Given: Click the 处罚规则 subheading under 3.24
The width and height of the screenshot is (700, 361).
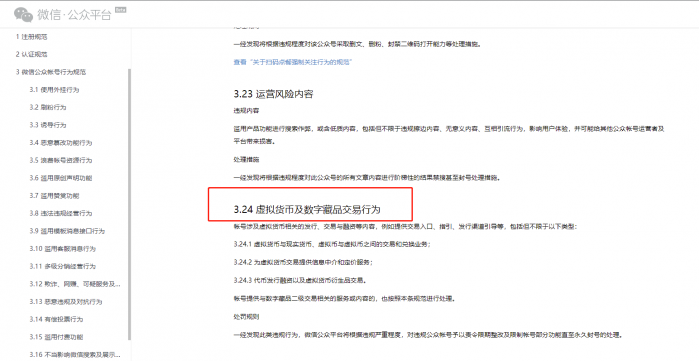Looking at the screenshot, I should click(x=246, y=317).
